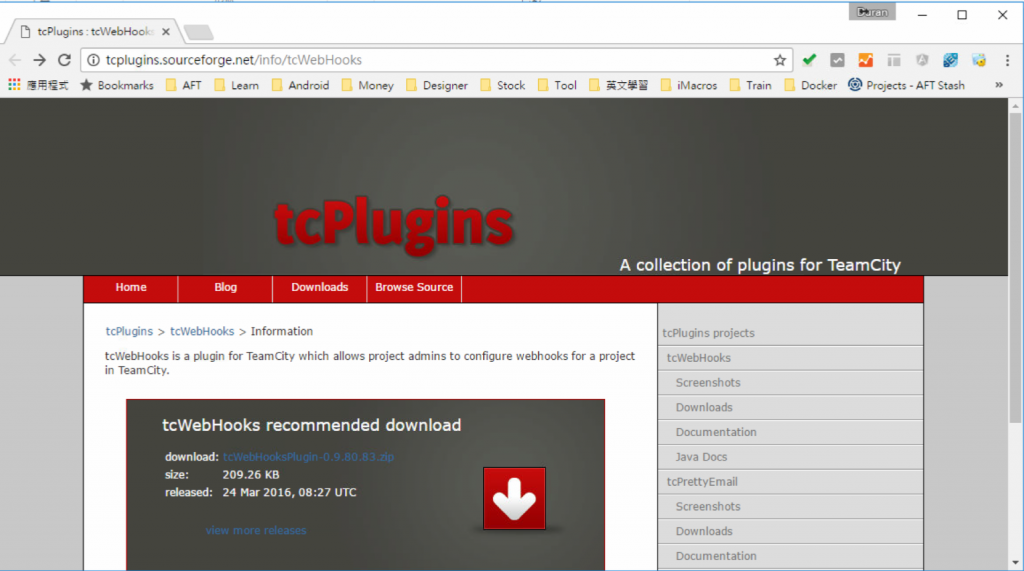Open the Train bookmark folder
The height and width of the screenshot is (571, 1024).
pyautogui.click(x=750, y=86)
